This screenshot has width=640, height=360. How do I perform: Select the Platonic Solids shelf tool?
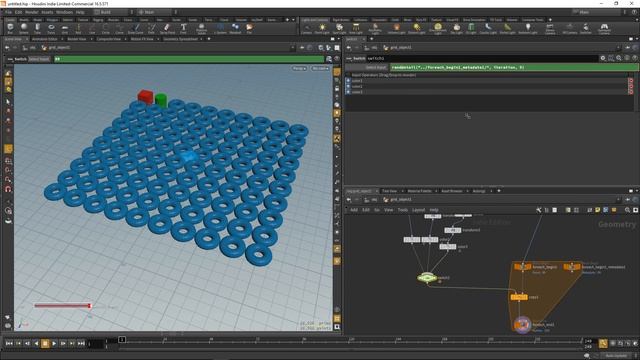coord(201,28)
